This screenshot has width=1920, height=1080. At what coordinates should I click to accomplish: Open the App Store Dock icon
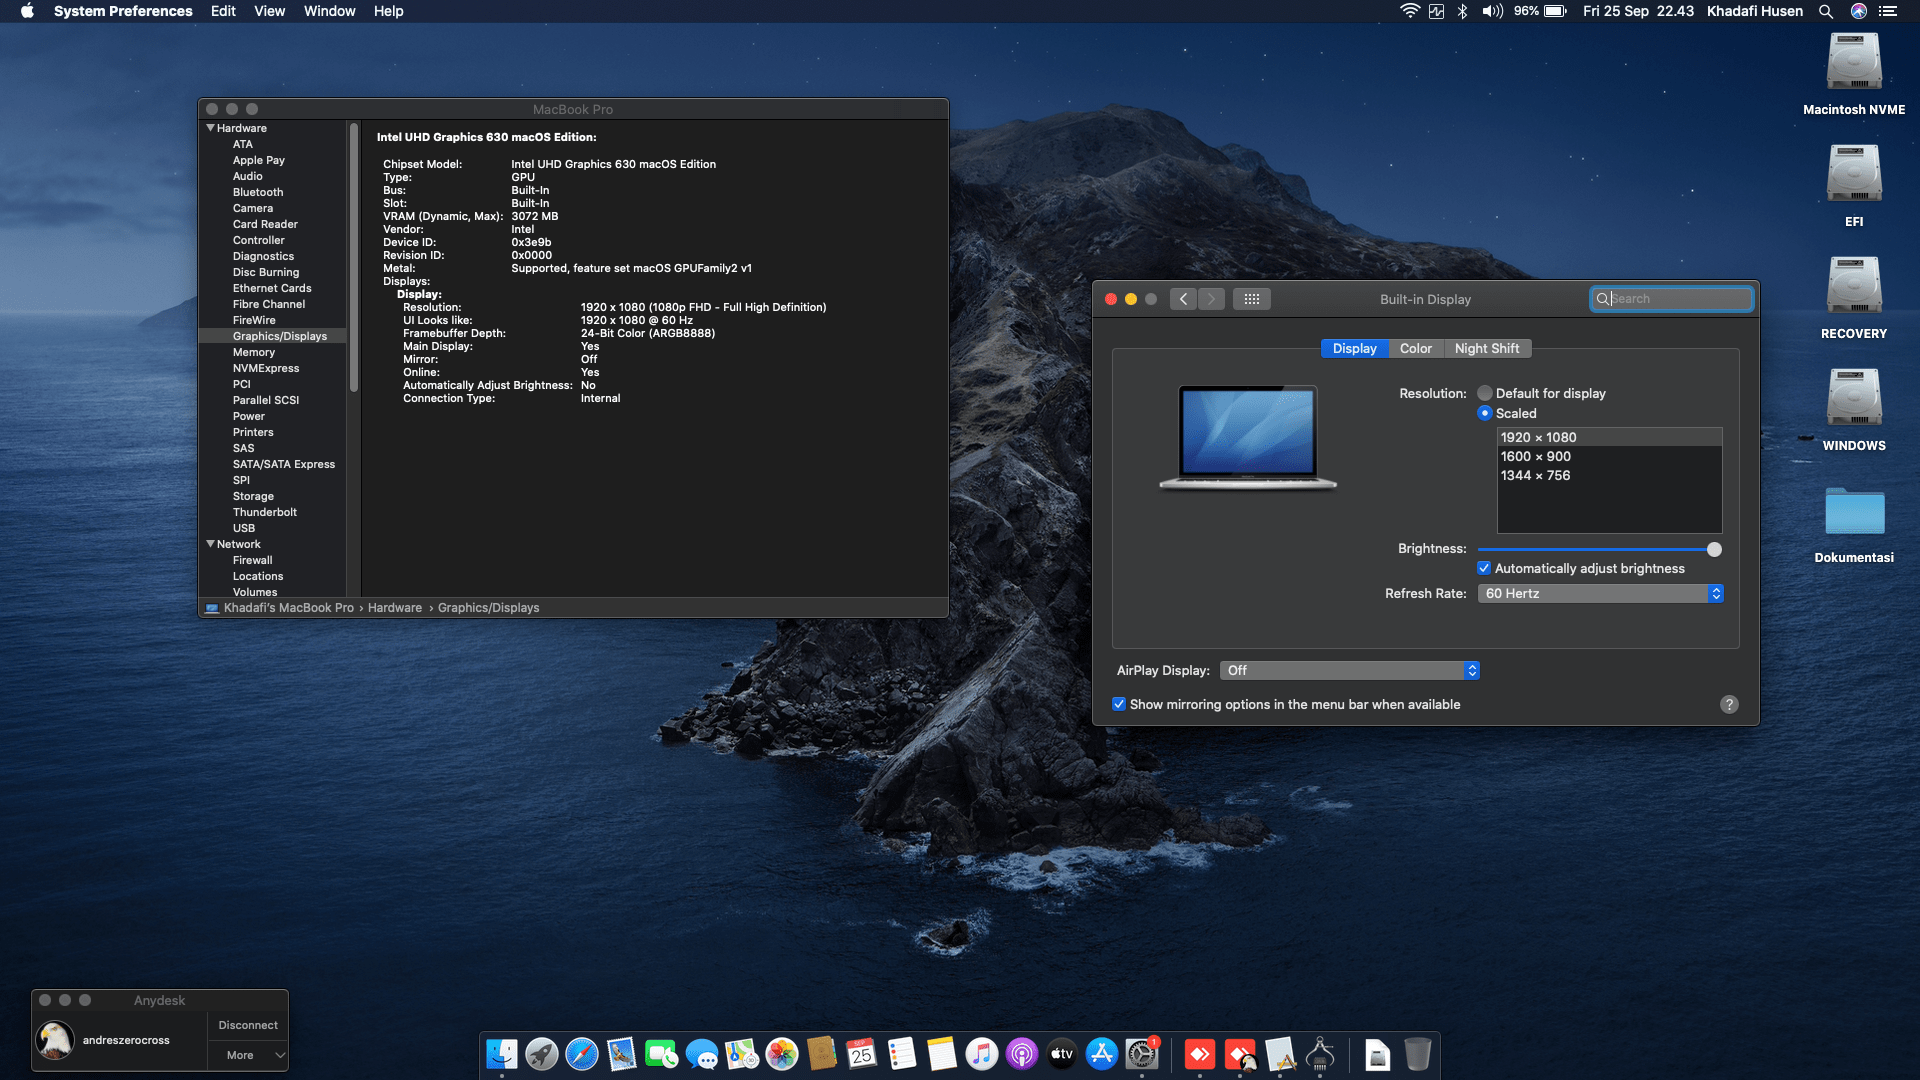pos(1101,1054)
